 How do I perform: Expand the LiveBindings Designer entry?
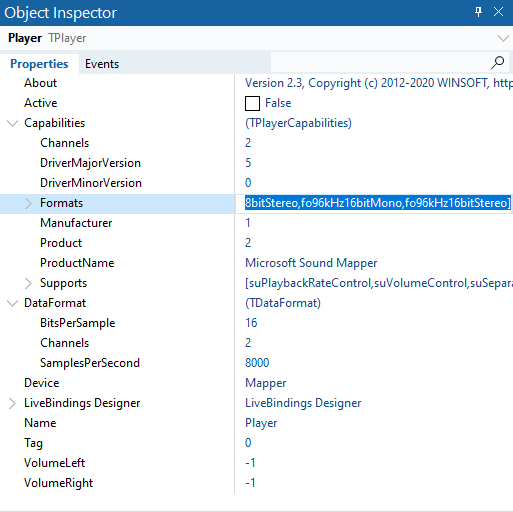(12, 403)
